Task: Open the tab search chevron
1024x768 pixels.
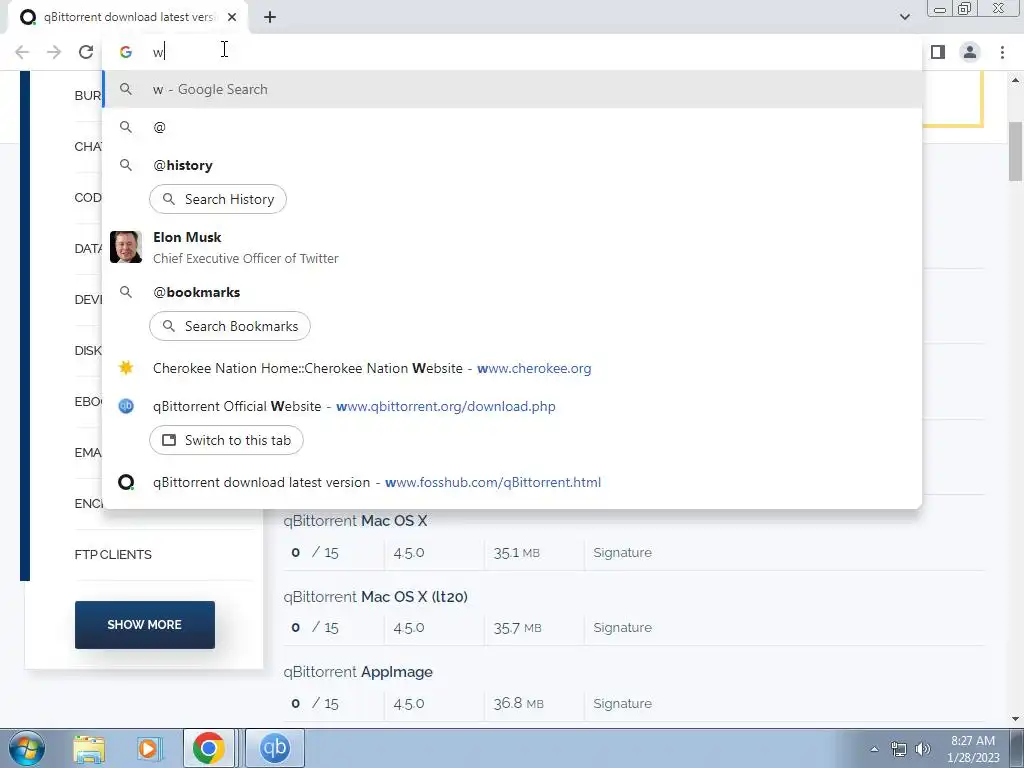Action: pyautogui.click(x=904, y=17)
